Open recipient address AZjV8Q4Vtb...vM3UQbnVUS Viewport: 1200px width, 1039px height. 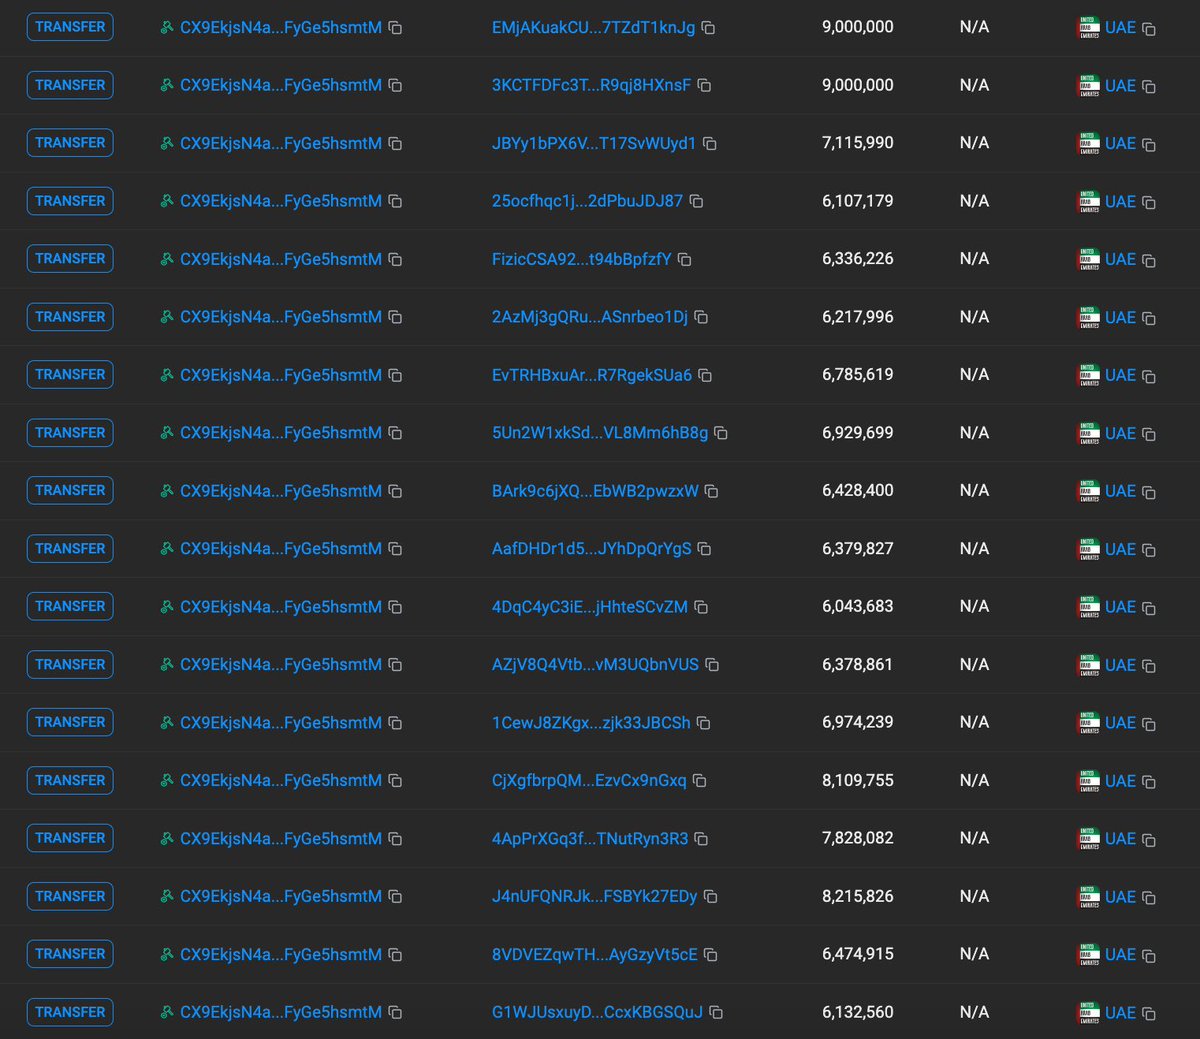click(x=595, y=665)
